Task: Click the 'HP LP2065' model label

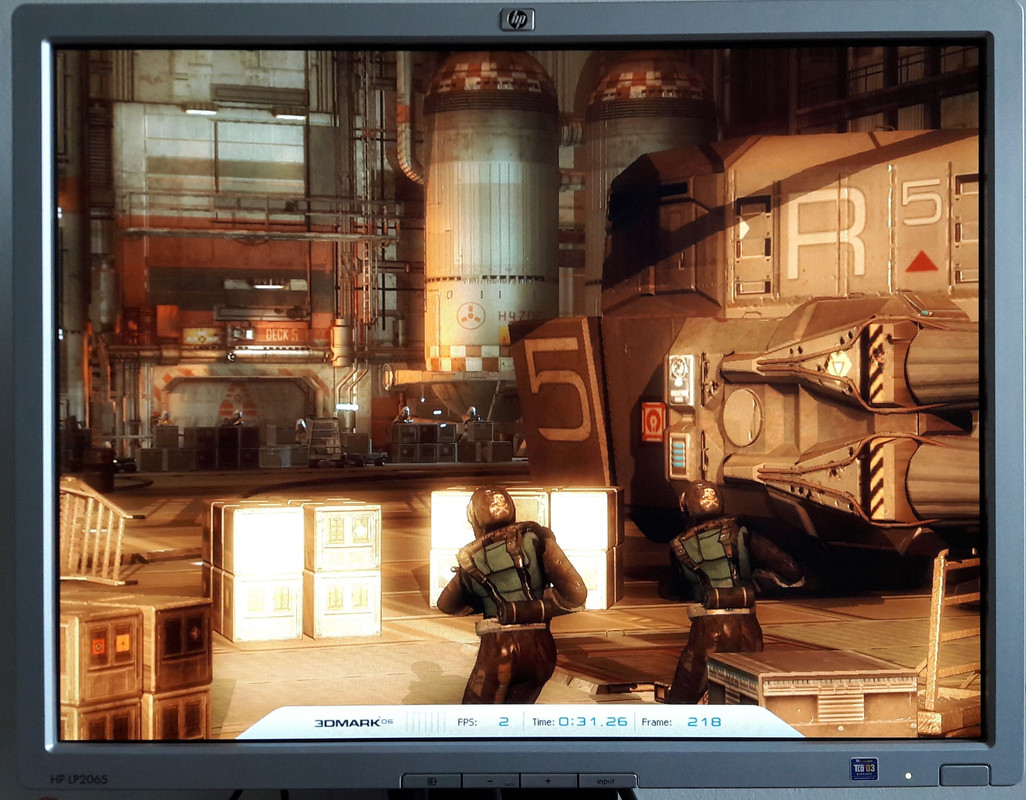Action: click(x=79, y=779)
